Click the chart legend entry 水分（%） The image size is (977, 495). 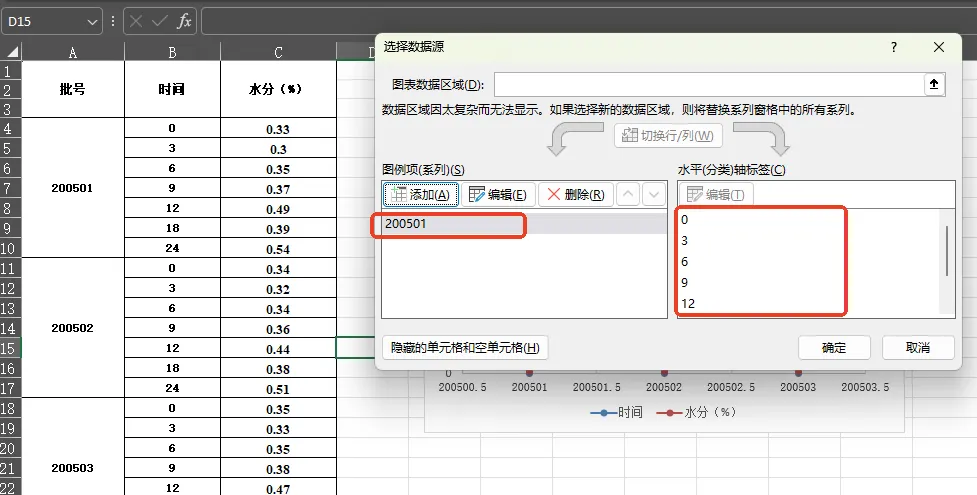click(x=697, y=412)
